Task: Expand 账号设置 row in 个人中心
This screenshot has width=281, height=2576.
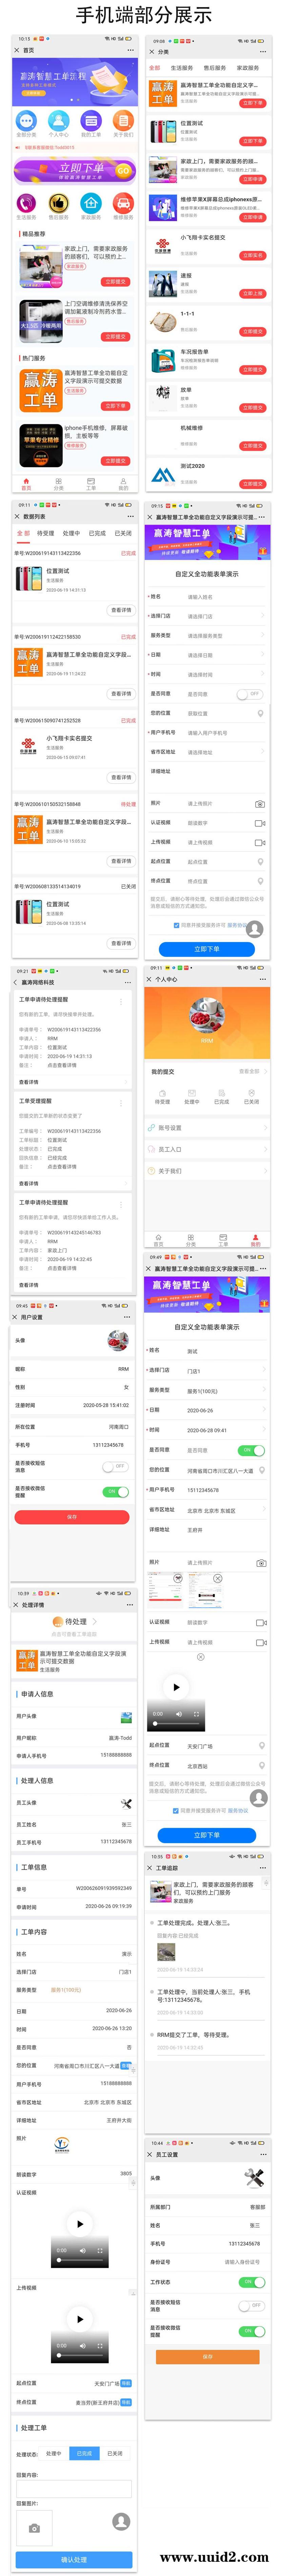Action: 208,1128
